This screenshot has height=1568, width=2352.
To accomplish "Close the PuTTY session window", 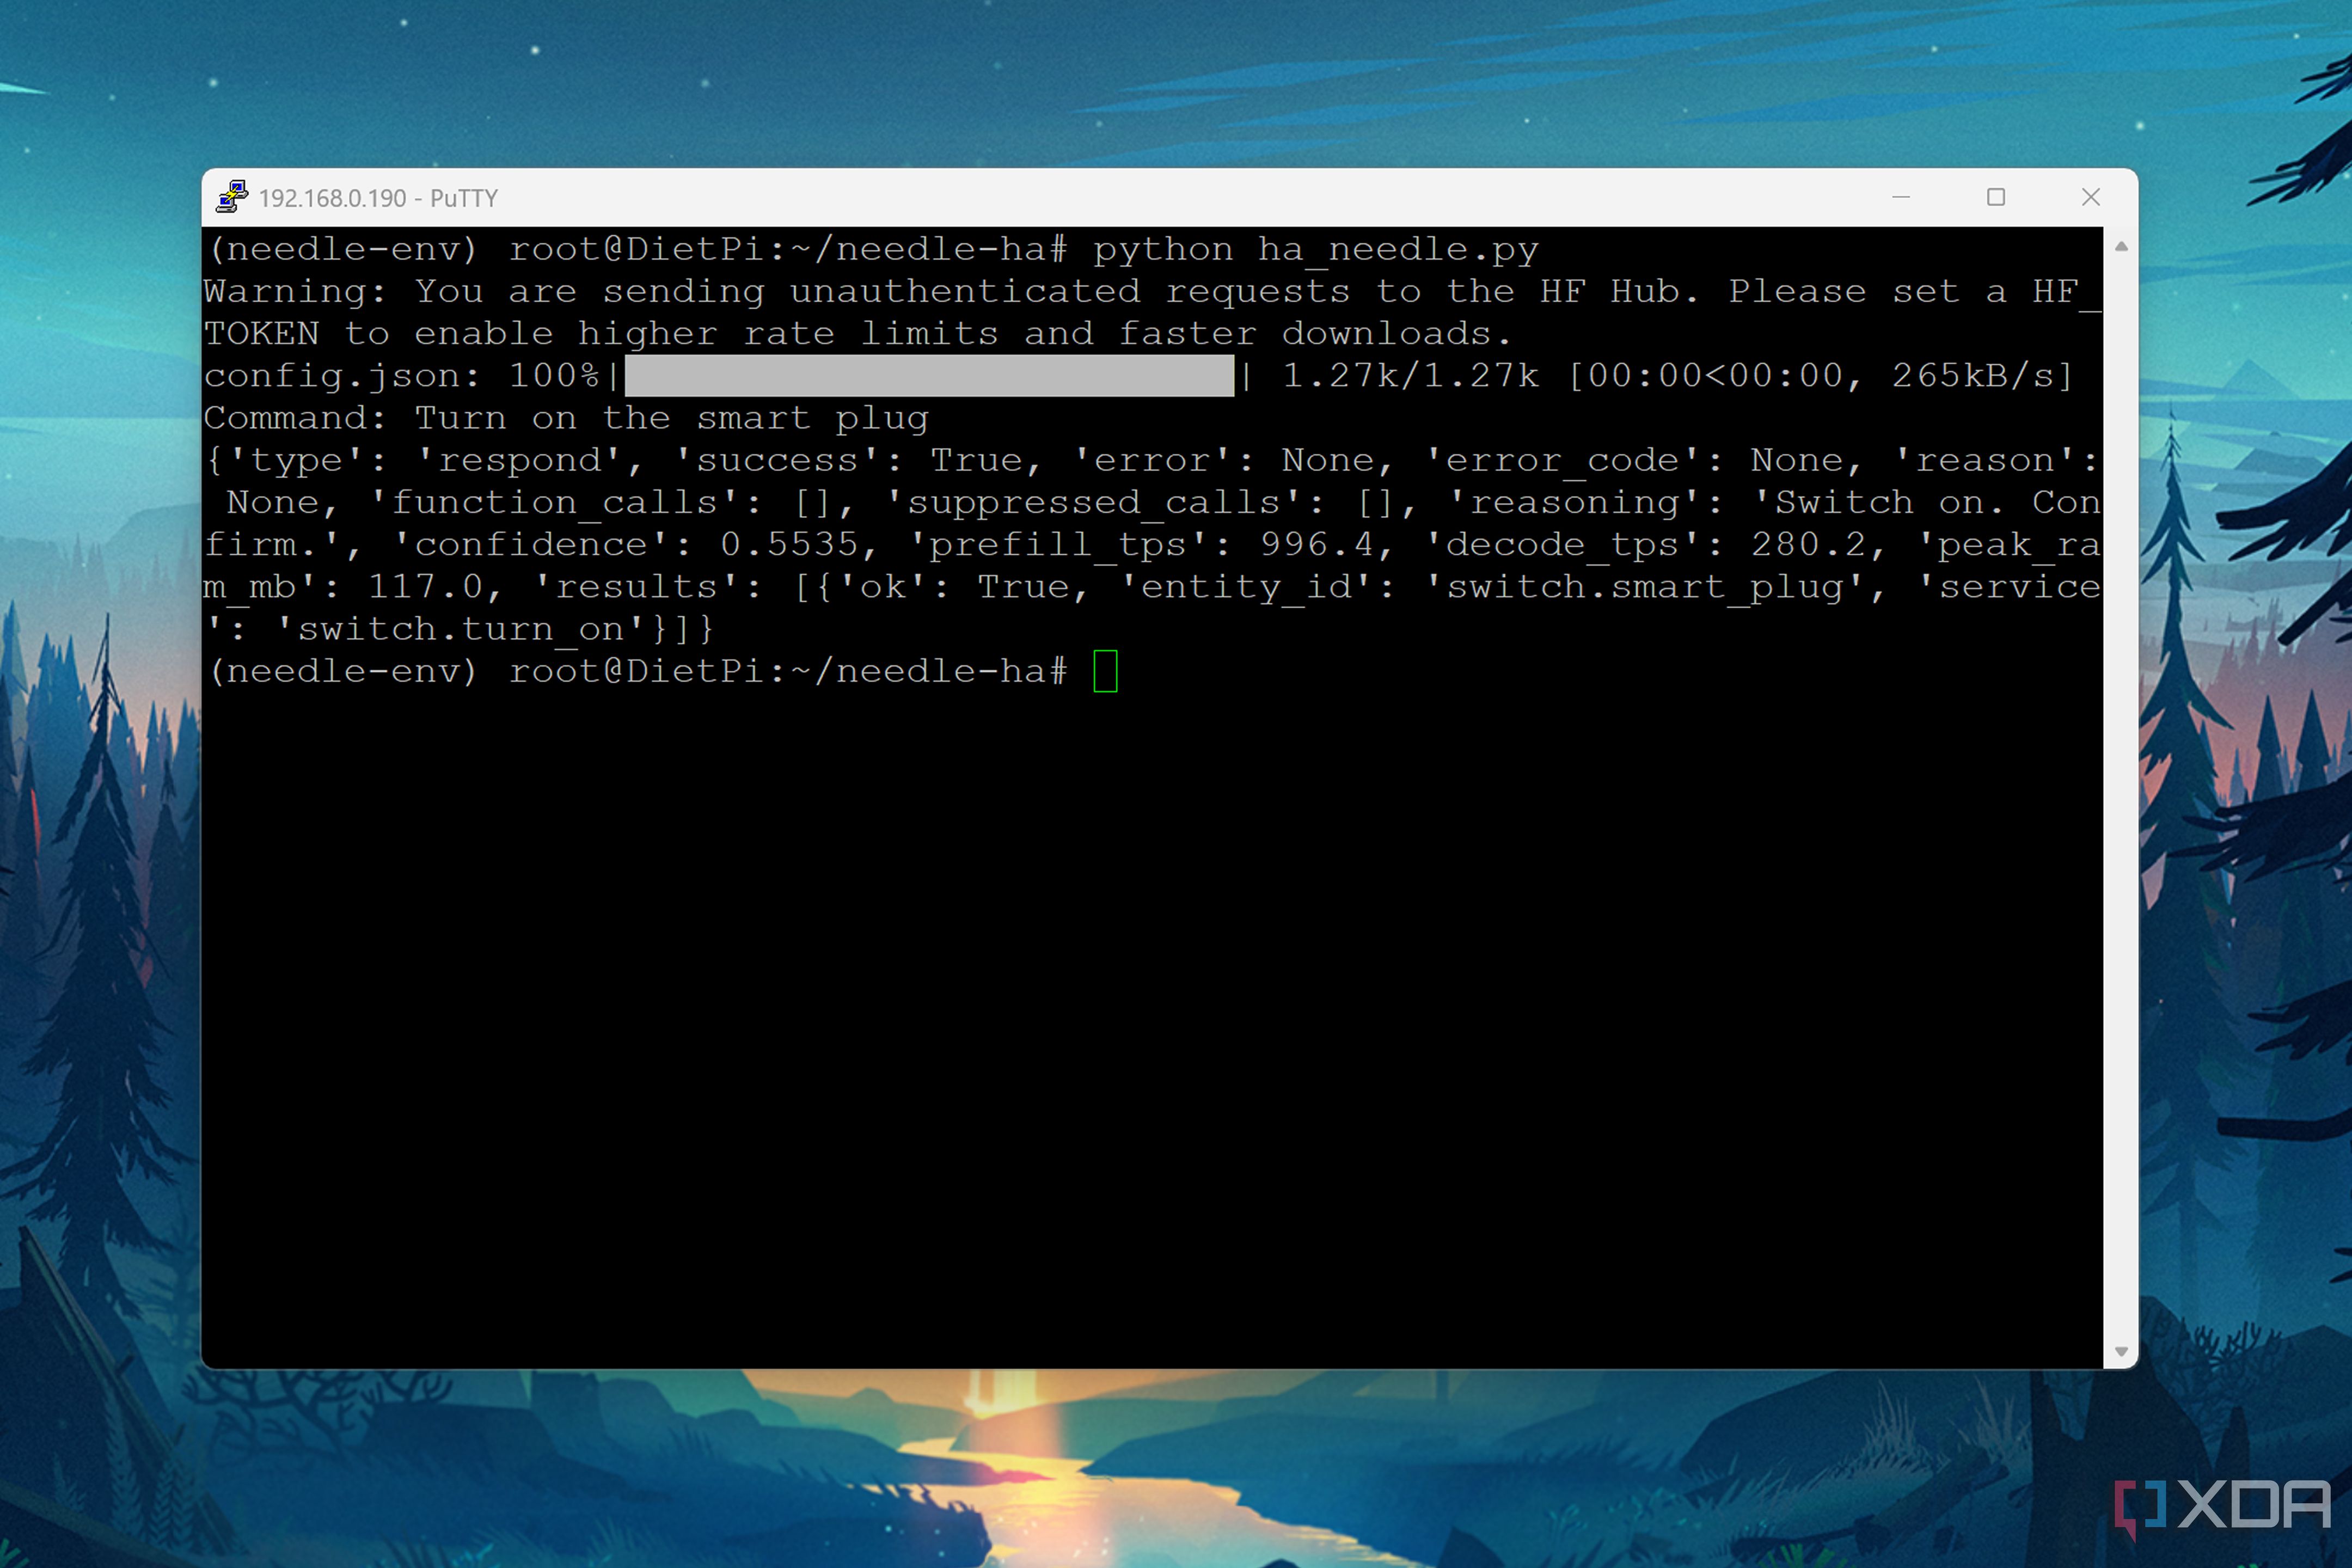I will (x=2090, y=197).
